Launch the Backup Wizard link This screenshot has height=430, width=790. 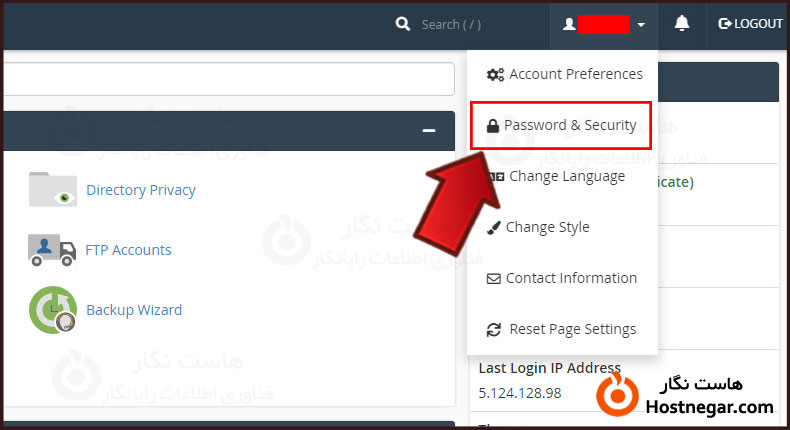[134, 310]
